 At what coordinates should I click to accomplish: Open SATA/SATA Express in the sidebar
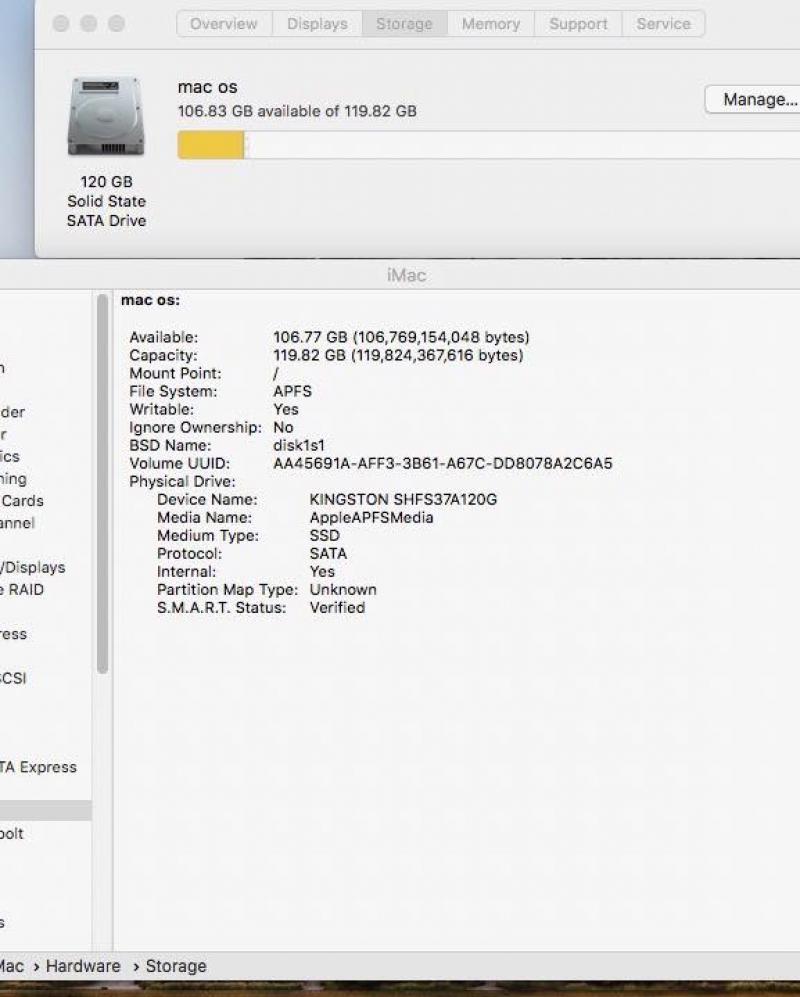click(x=40, y=767)
